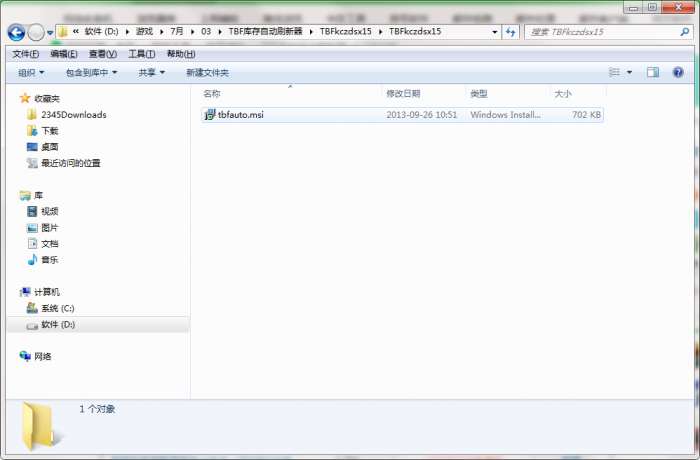Viewport: 700px width, 460px height.
Task: Sort by 类型 column header
Action: 479,94
